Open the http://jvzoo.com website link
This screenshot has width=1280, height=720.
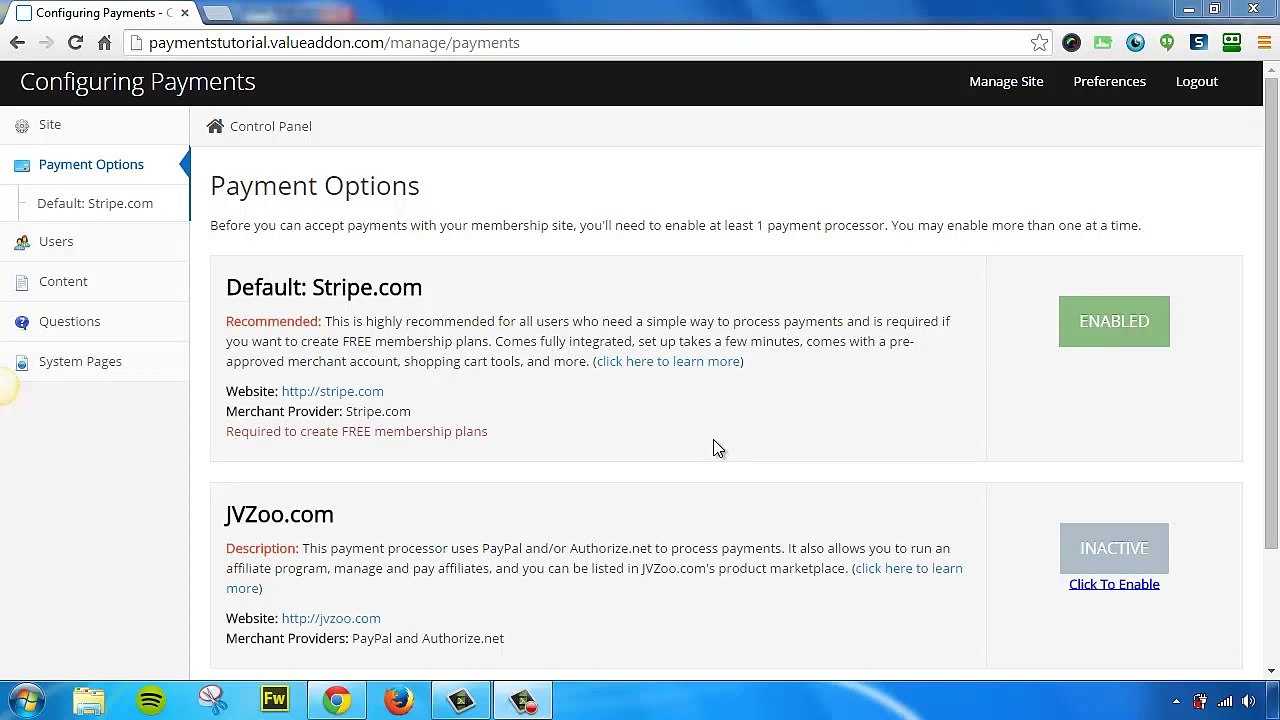[331, 618]
